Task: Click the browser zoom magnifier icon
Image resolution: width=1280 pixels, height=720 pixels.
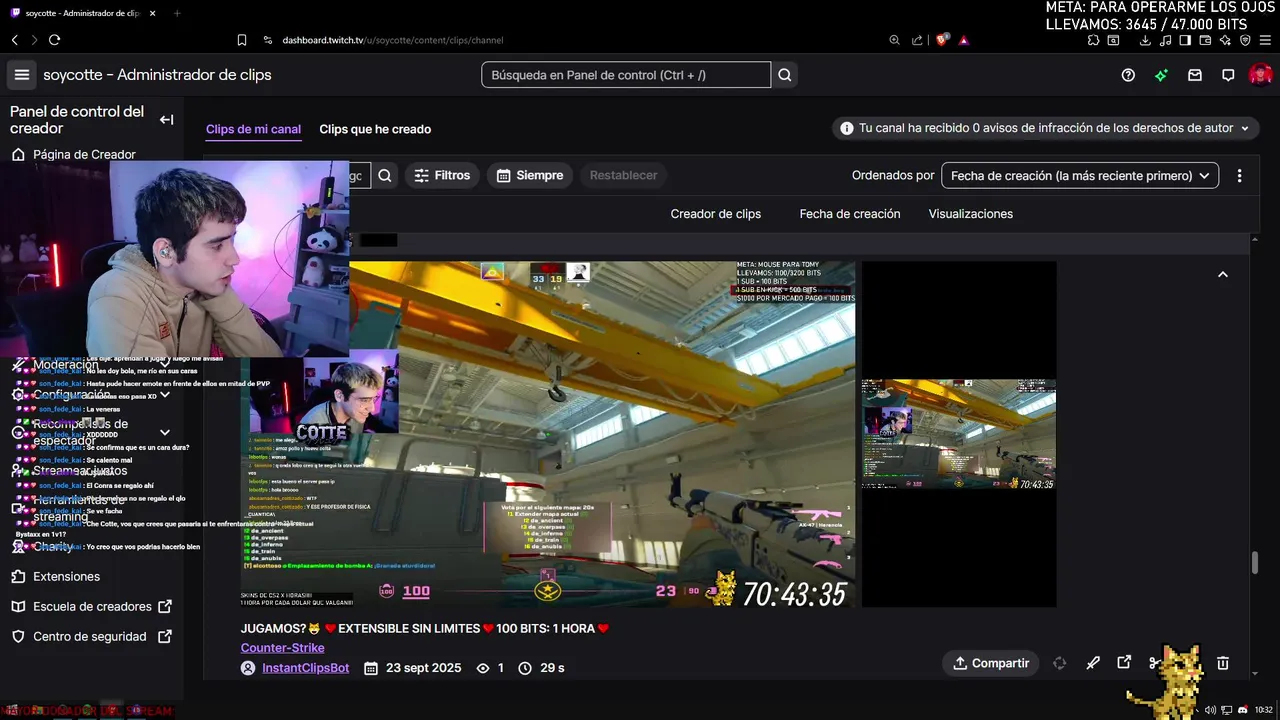Action: pyautogui.click(x=894, y=40)
